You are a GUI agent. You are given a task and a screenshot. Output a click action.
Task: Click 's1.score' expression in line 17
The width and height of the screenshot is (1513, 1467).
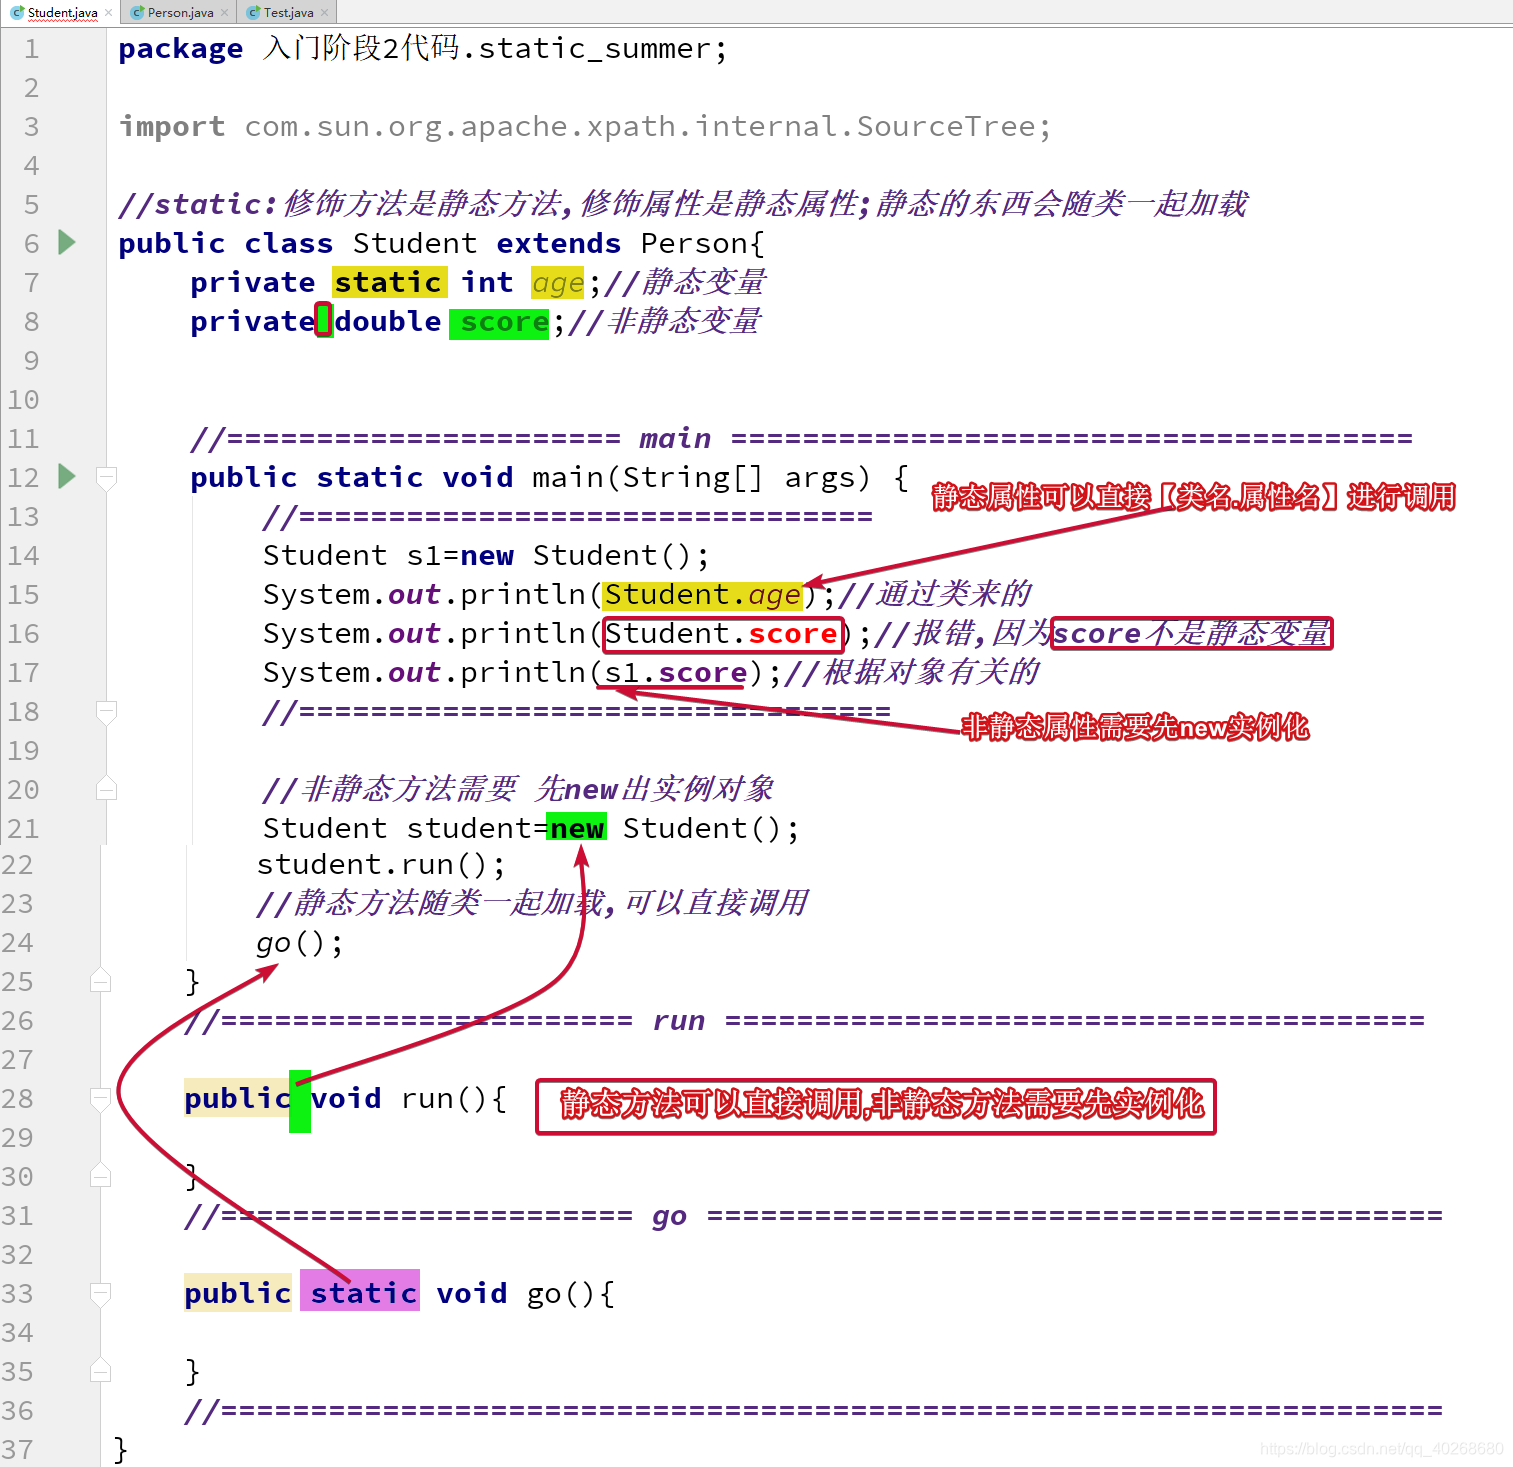coord(676,673)
